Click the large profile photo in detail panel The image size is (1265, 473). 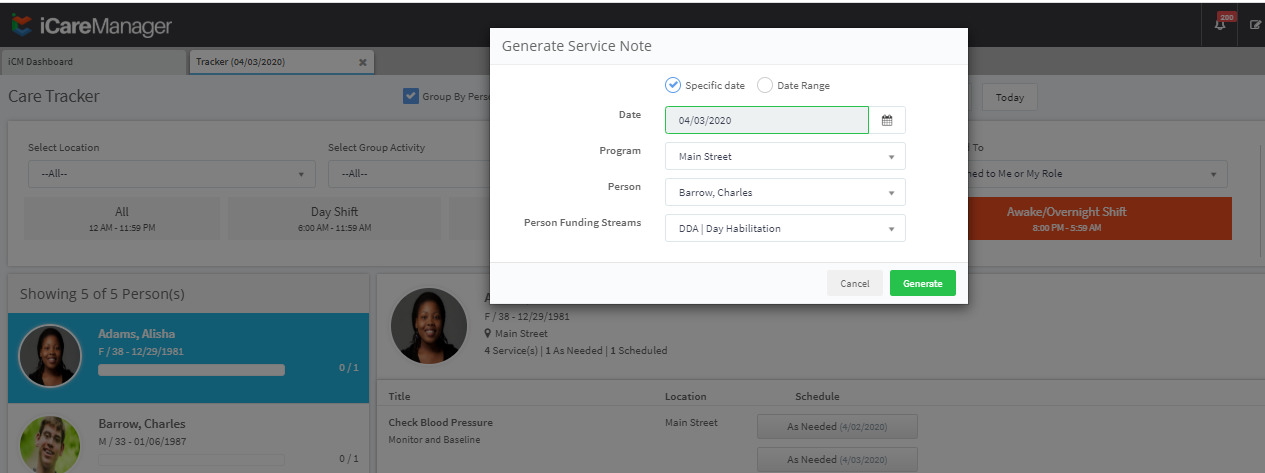pyautogui.click(x=428, y=326)
